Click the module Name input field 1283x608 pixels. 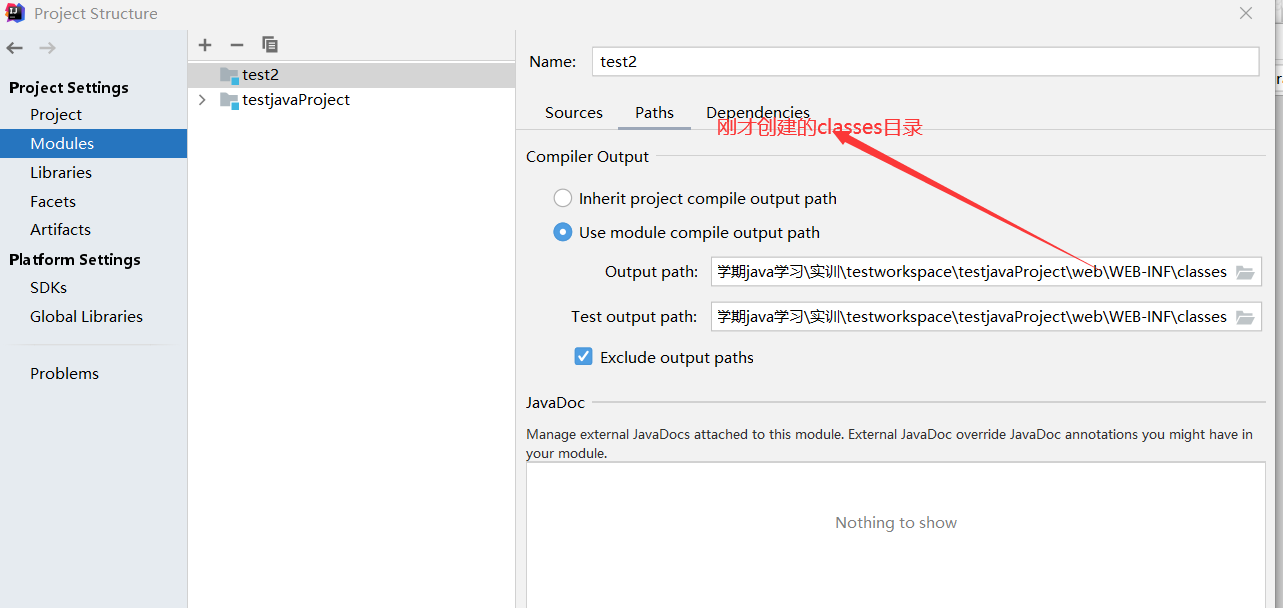click(x=925, y=61)
